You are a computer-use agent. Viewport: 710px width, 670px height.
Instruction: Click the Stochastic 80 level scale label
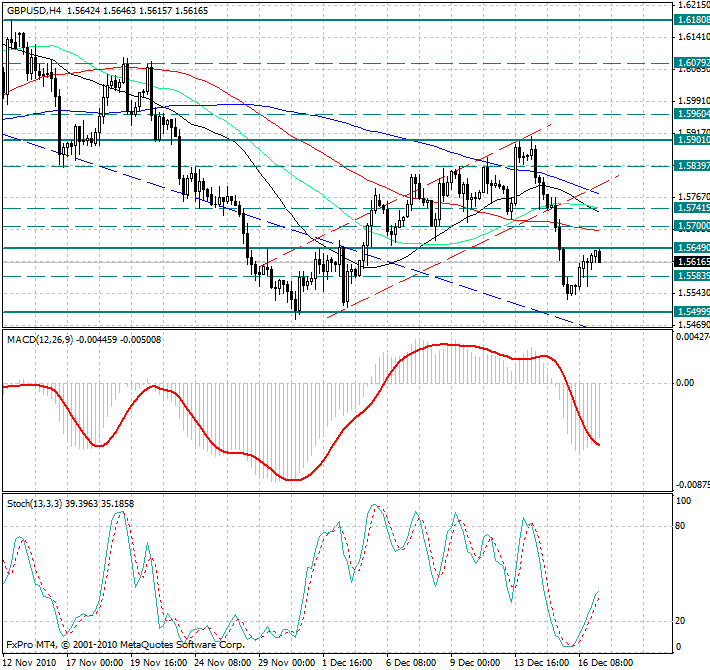[x=682, y=523]
